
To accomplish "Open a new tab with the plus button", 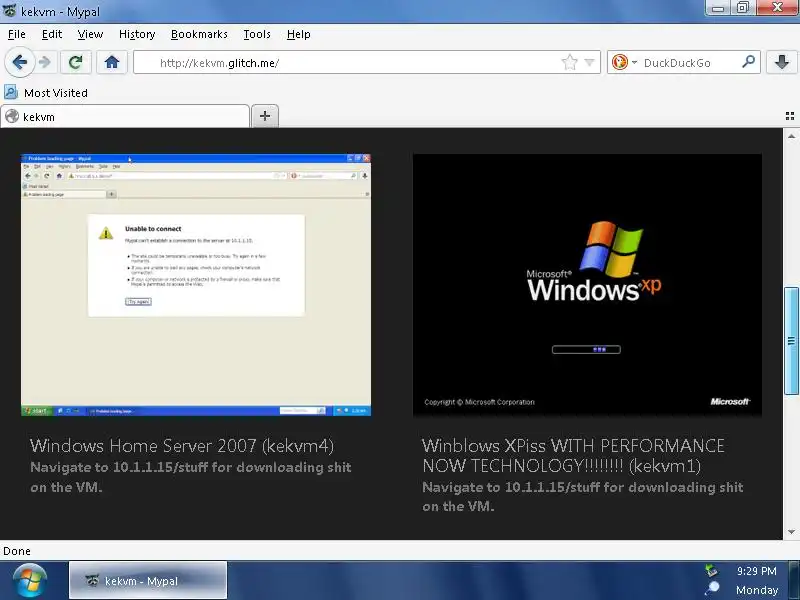I will [265, 116].
